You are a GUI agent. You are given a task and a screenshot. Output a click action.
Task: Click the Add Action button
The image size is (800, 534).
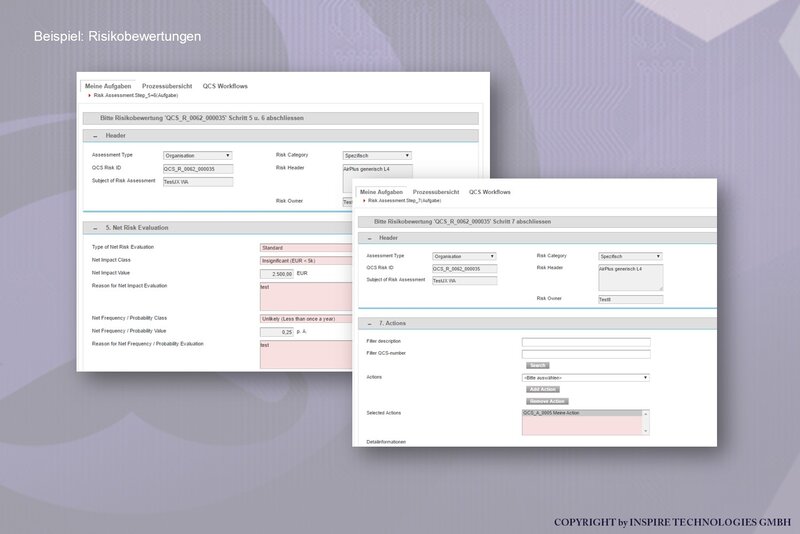[542, 389]
